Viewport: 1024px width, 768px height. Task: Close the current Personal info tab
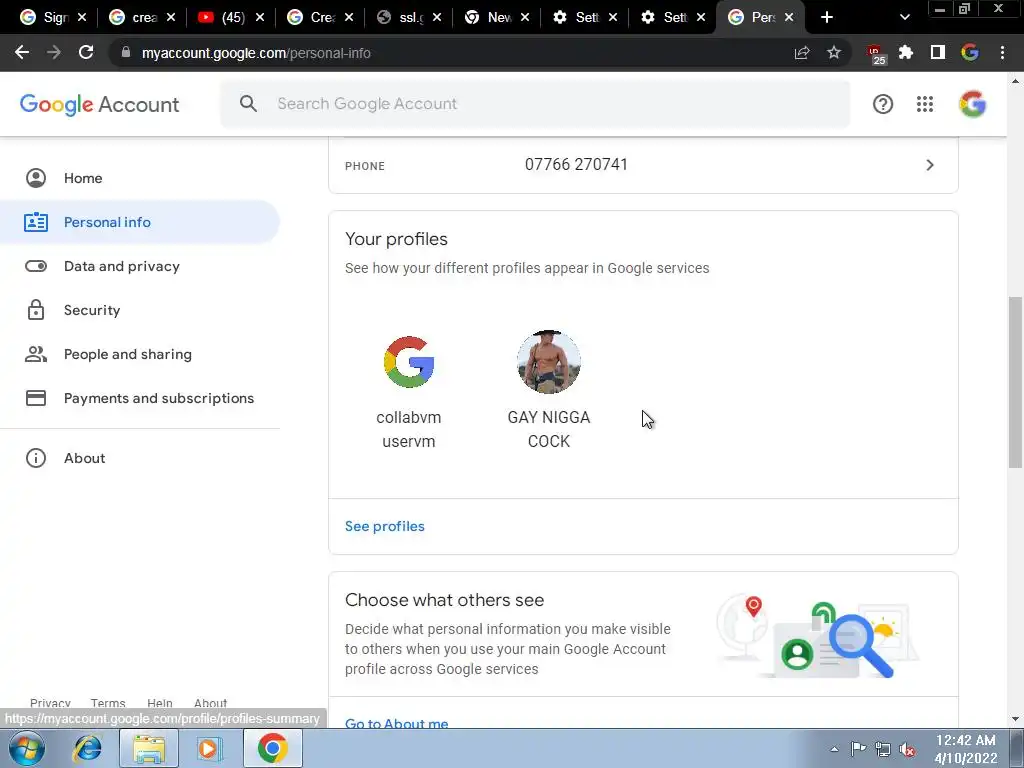coord(789,18)
